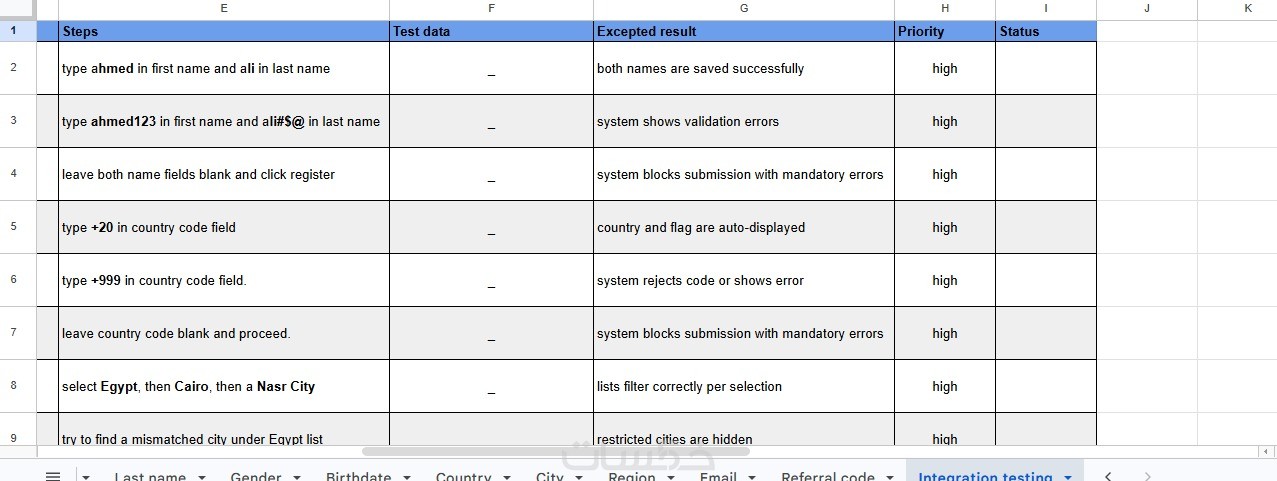Open Last name sheet tab menu arrow
1277x481 pixels.
point(202,477)
